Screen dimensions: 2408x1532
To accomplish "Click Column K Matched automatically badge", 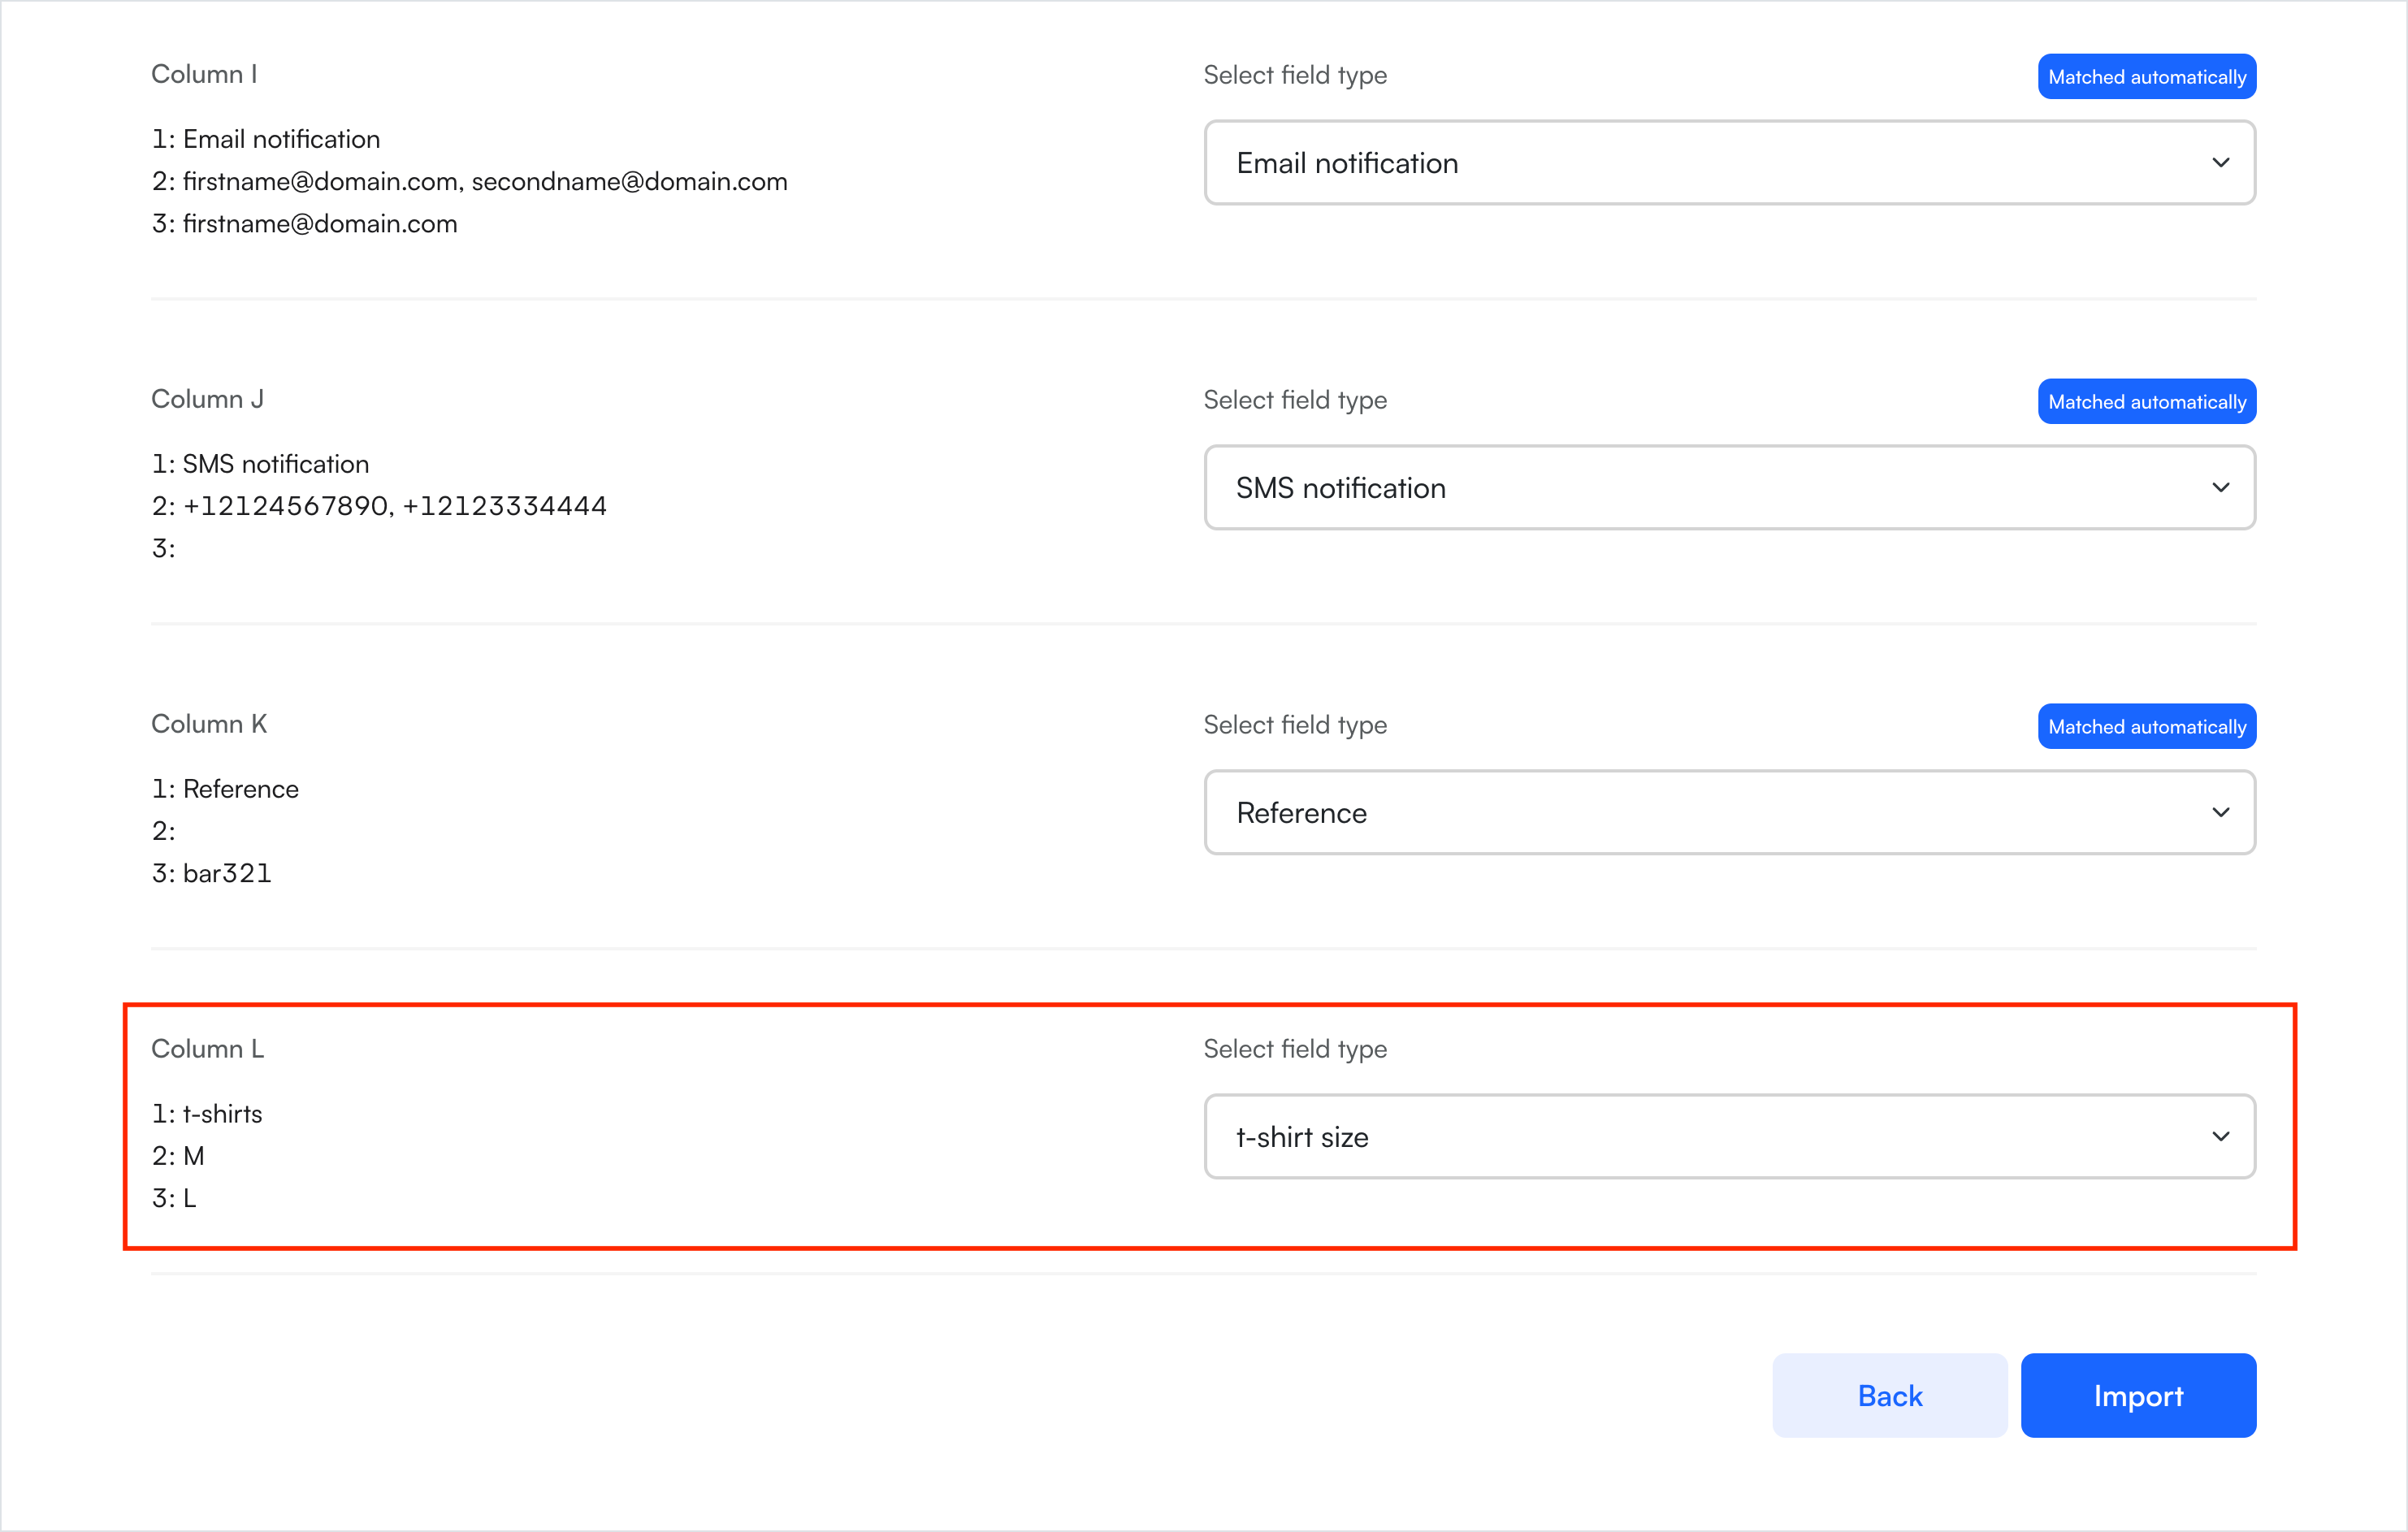I will [x=2146, y=727].
